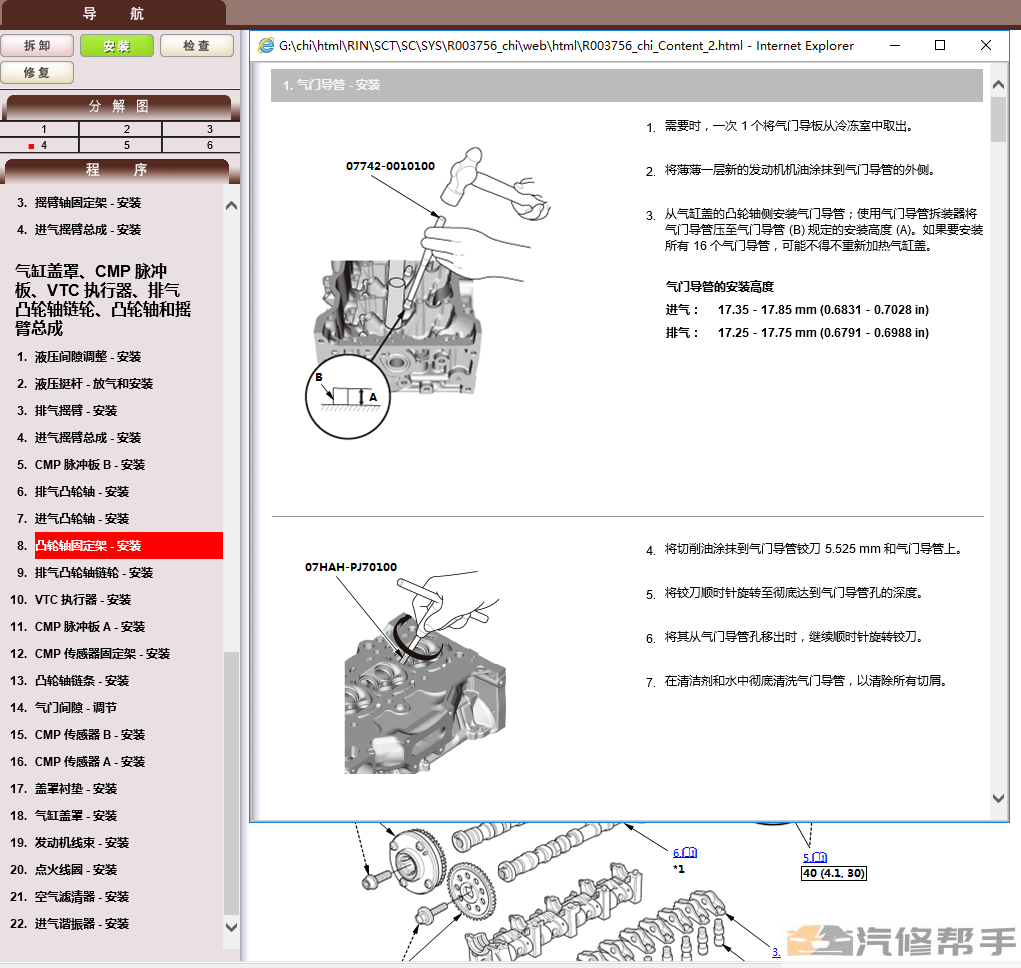The height and width of the screenshot is (968, 1021).
Task: Click diagram link number 3
Action: click(x=776, y=952)
